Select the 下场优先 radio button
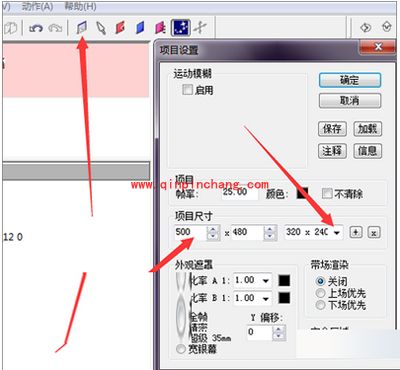This screenshot has width=400, height=370. click(x=320, y=305)
